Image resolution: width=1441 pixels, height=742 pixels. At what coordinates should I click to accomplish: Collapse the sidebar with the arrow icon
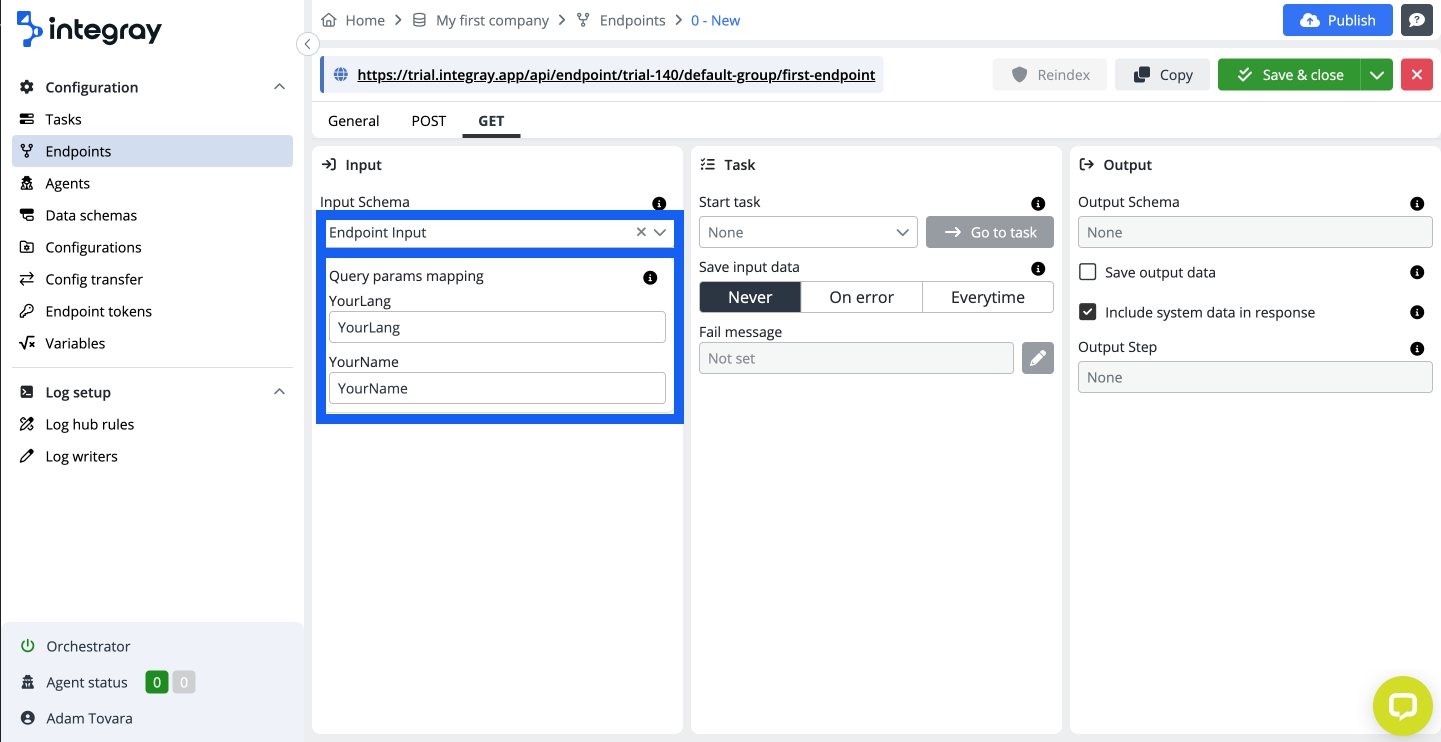pos(308,44)
